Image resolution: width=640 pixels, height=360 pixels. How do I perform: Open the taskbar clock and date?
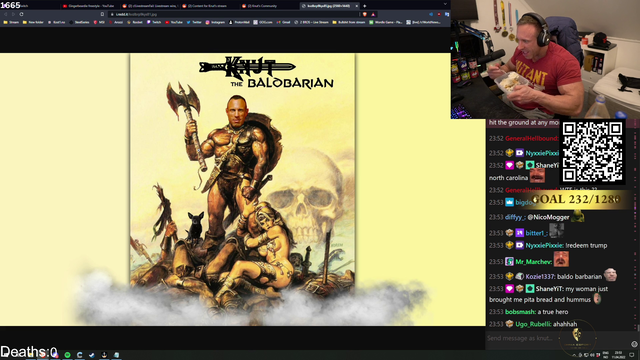619,355
